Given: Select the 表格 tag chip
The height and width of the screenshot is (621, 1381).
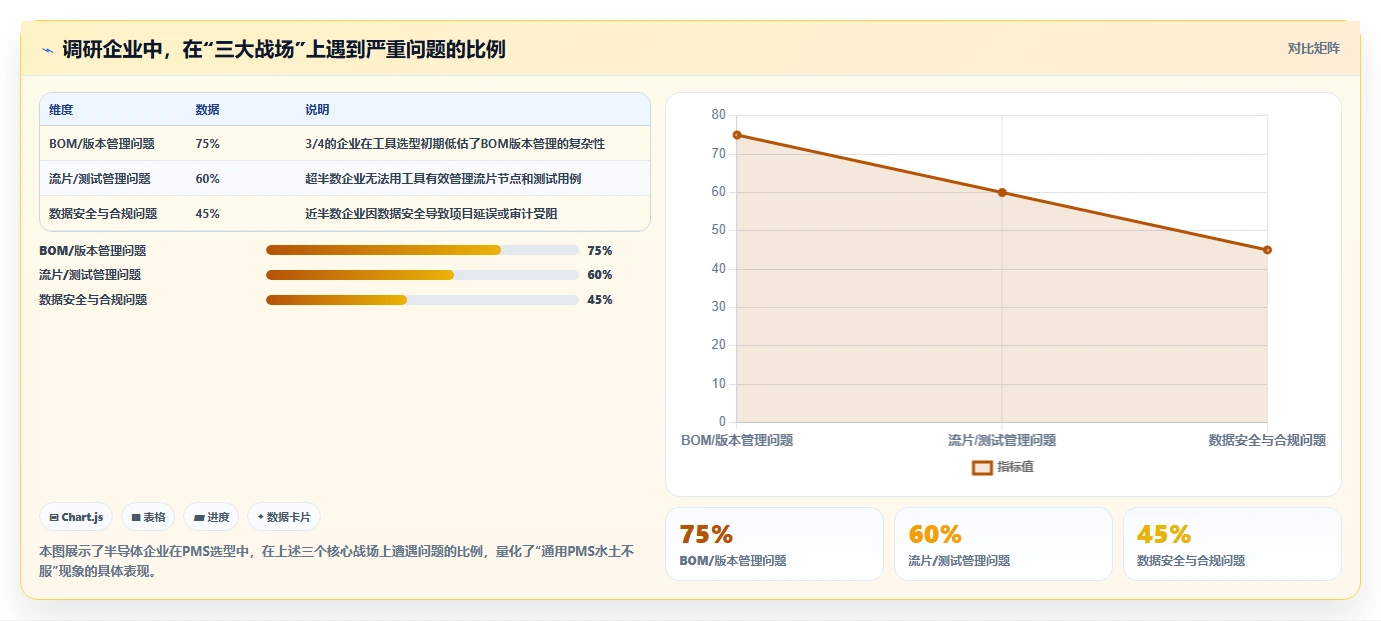Looking at the screenshot, I should [148, 517].
